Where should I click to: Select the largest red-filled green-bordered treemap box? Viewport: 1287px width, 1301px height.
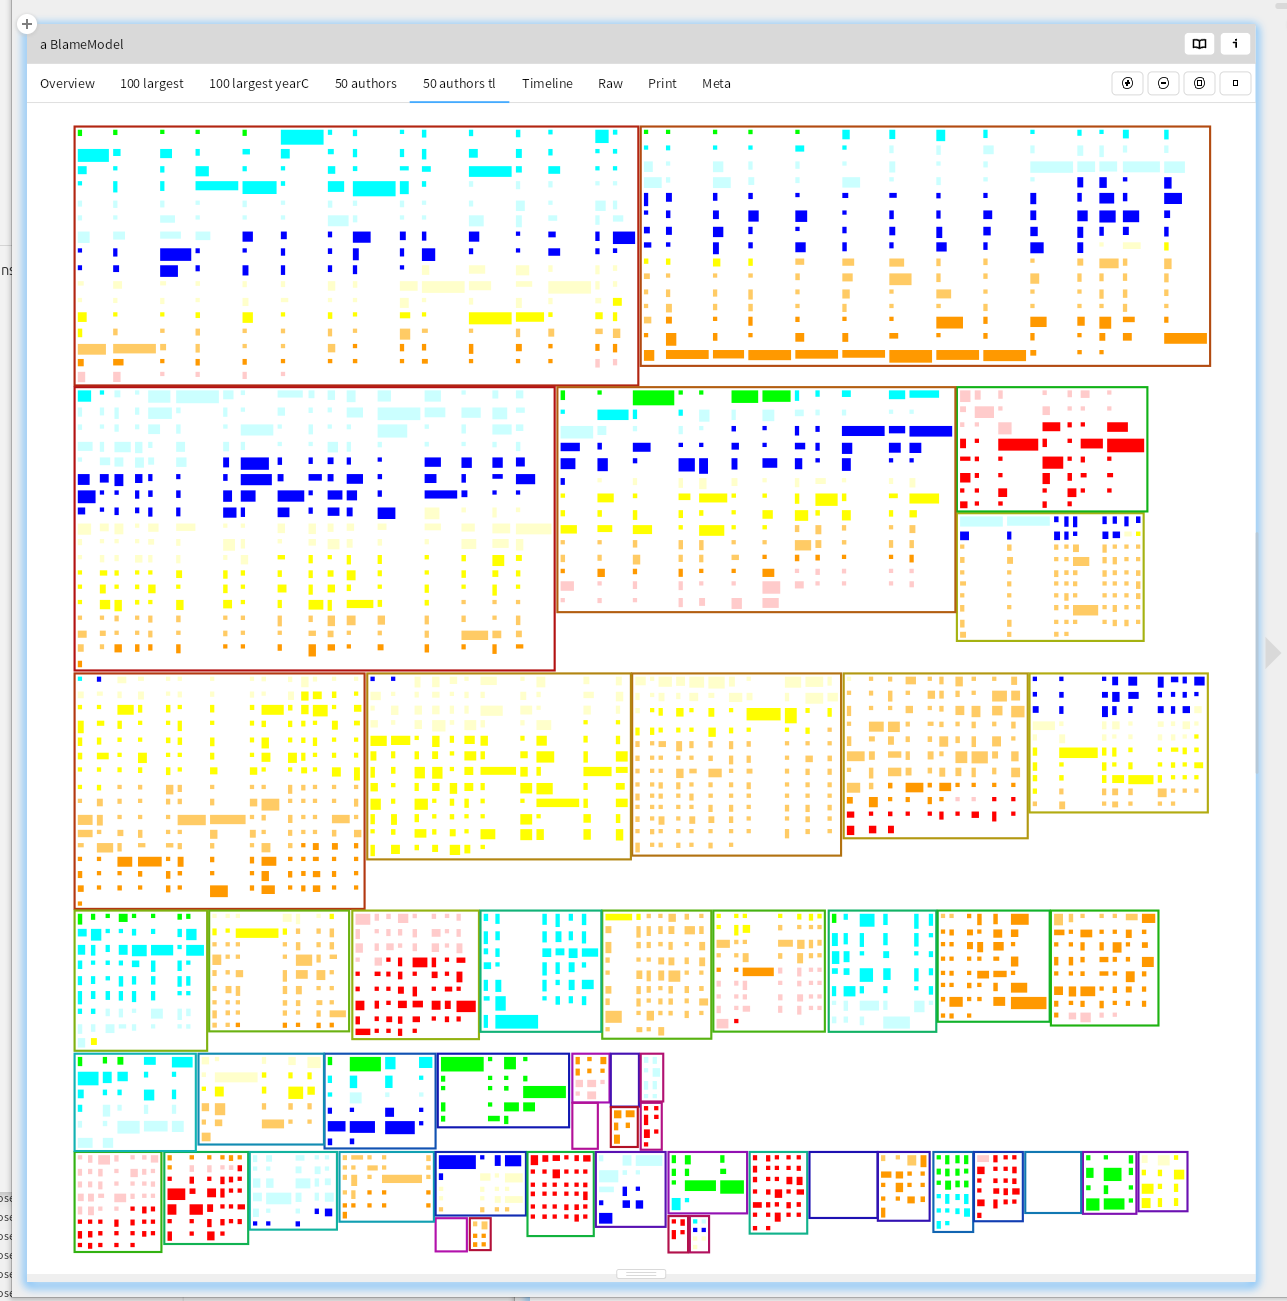click(x=1052, y=449)
